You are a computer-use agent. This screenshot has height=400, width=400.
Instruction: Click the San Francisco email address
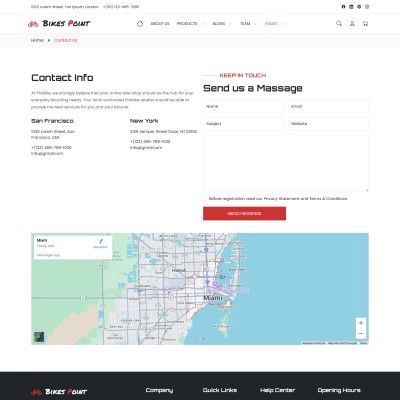[47, 154]
